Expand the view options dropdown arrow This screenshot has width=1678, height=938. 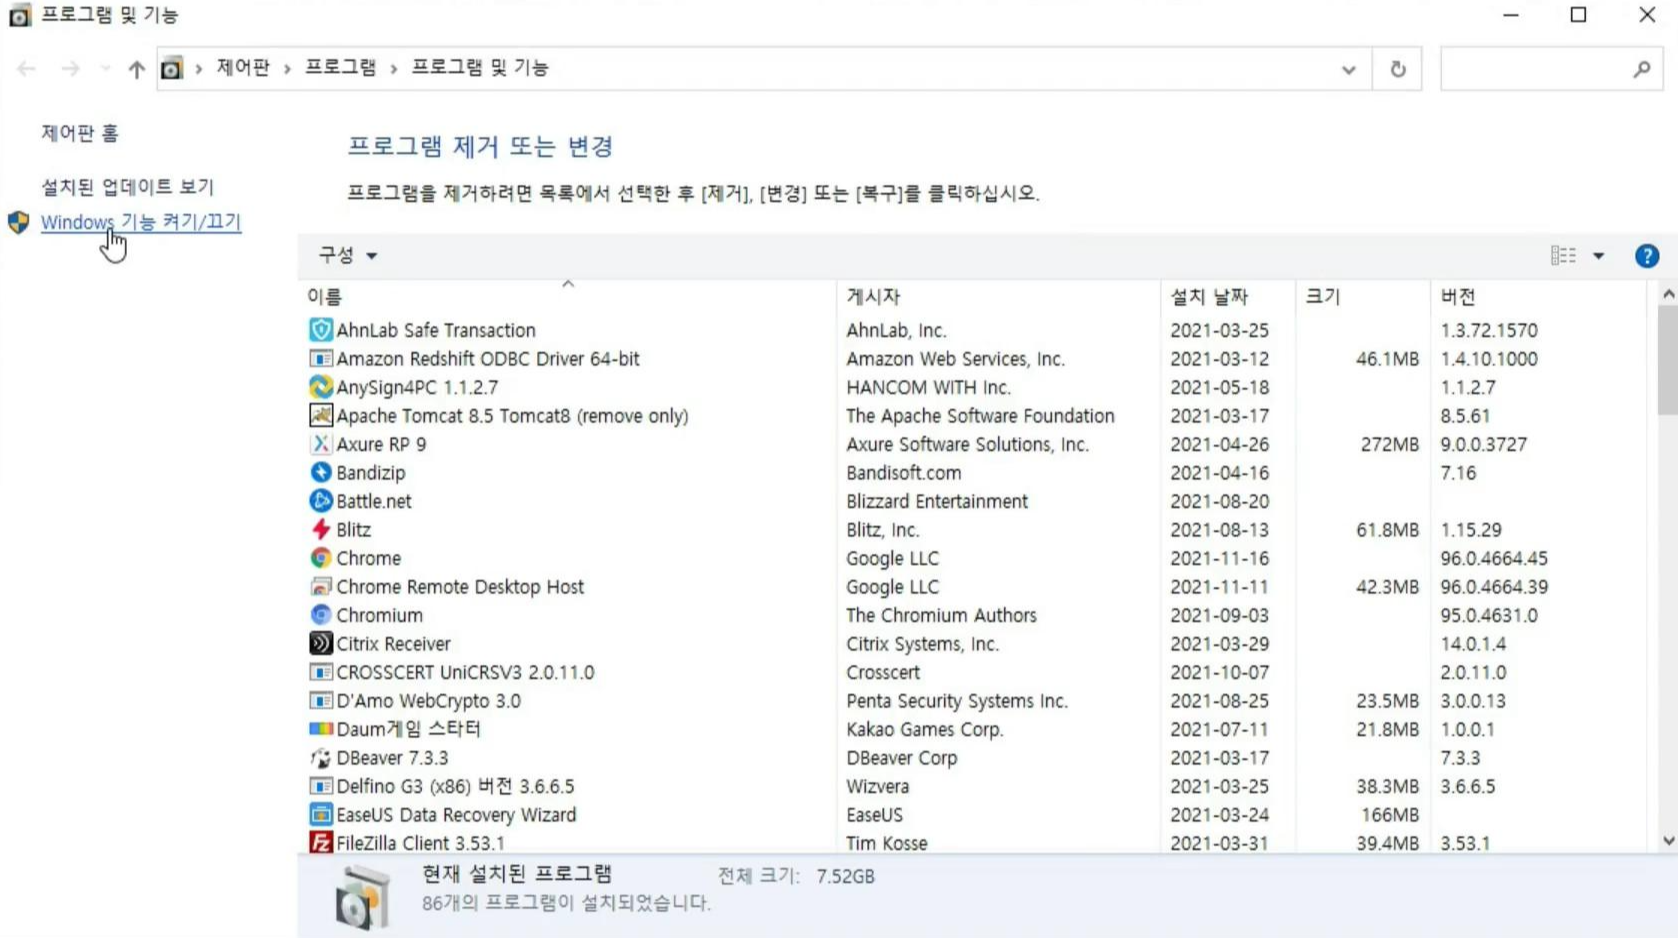coord(1598,256)
